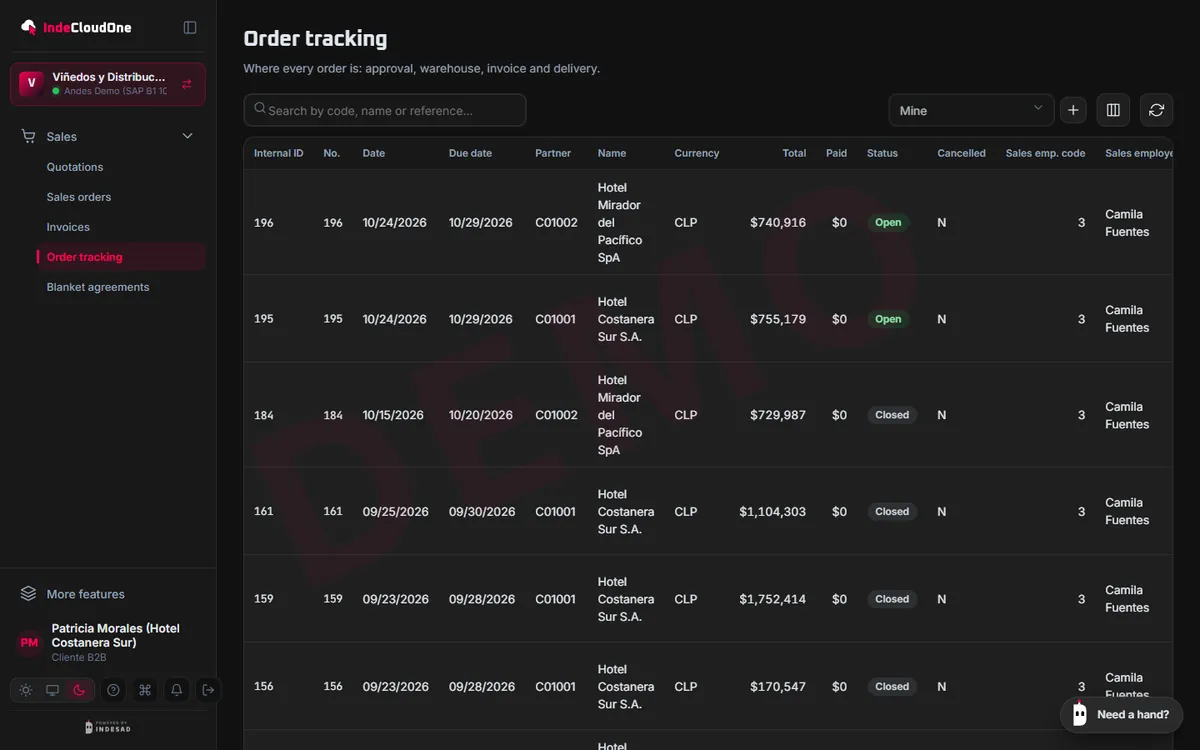The height and width of the screenshot is (750, 1200).
Task: Click the Powered by Indesad logo
Action: [107, 727]
